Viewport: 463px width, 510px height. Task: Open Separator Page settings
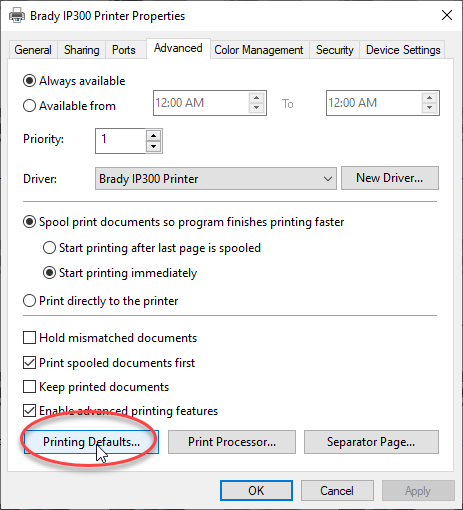(371, 442)
